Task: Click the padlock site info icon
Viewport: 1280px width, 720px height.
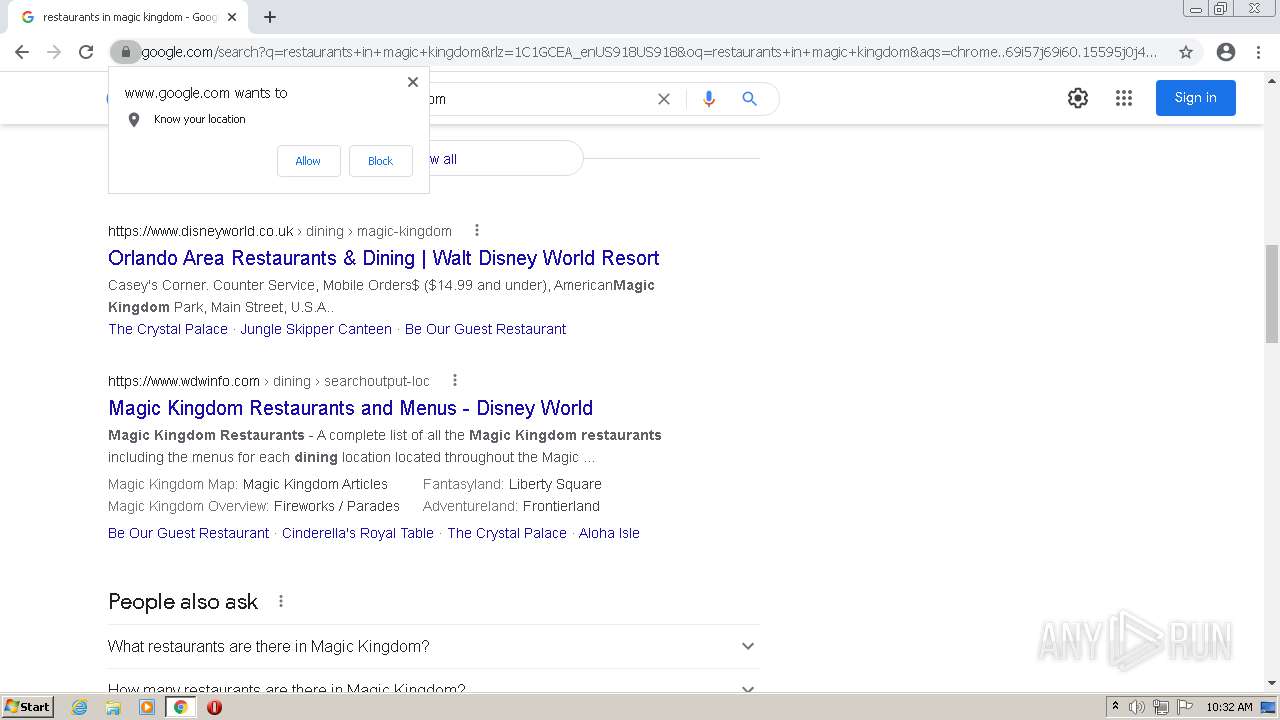Action: [x=125, y=52]
